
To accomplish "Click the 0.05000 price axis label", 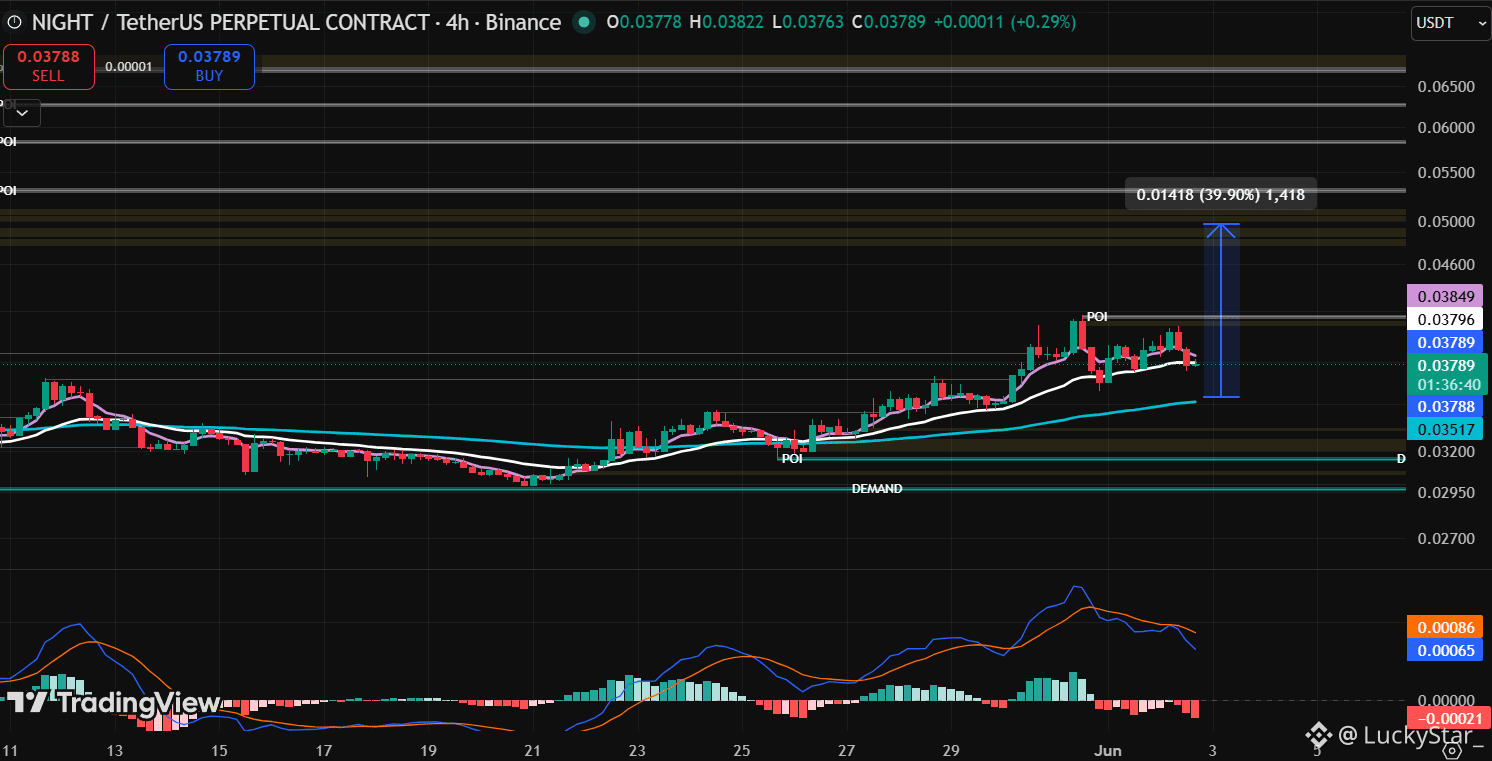I will [x=1447, y=221].
